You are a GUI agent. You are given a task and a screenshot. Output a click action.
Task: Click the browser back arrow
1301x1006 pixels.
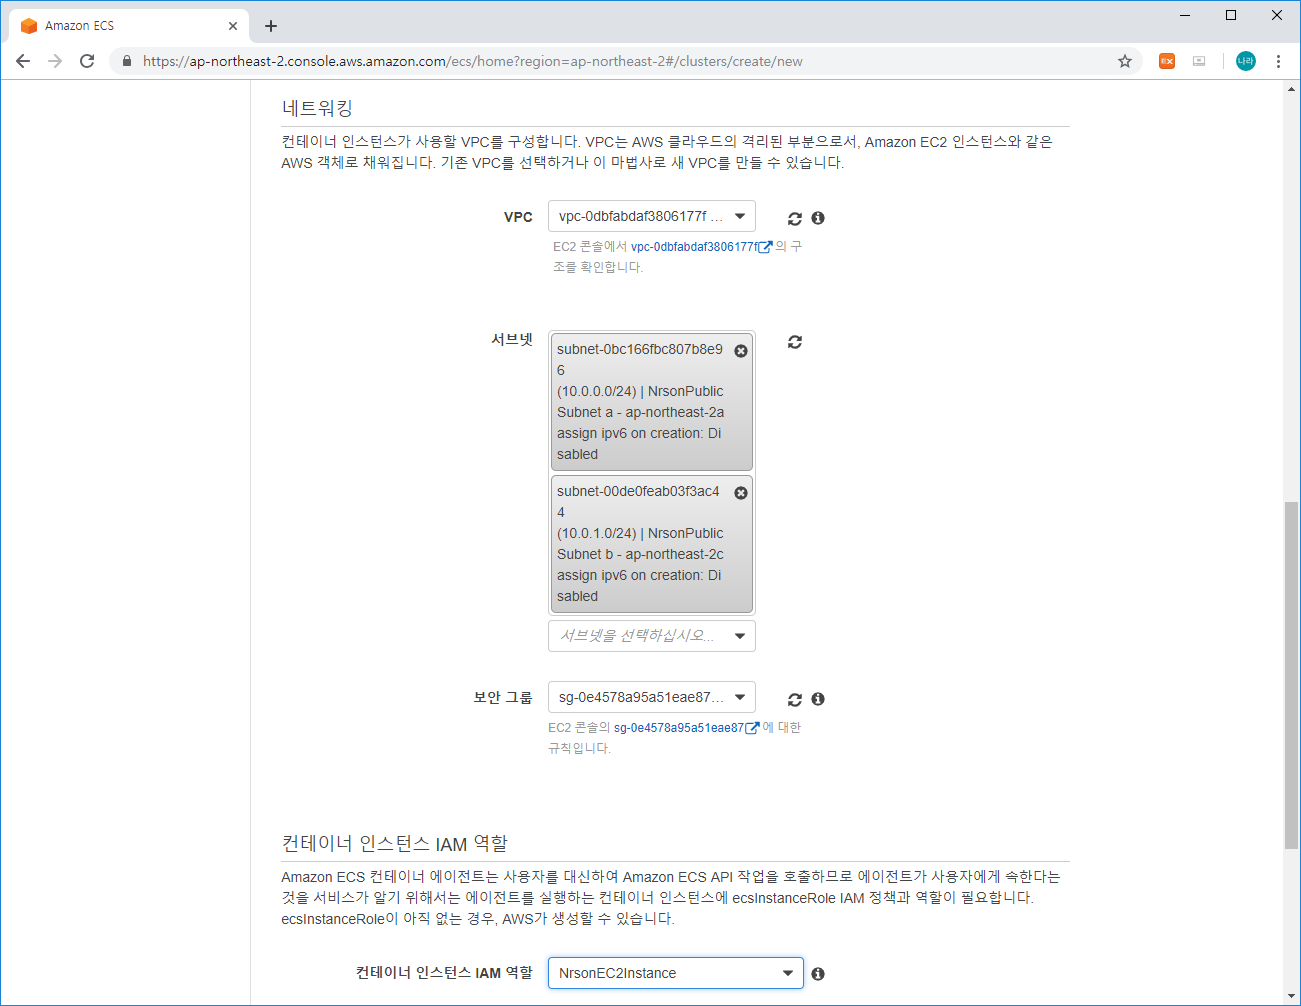click(x=23, y=61)
